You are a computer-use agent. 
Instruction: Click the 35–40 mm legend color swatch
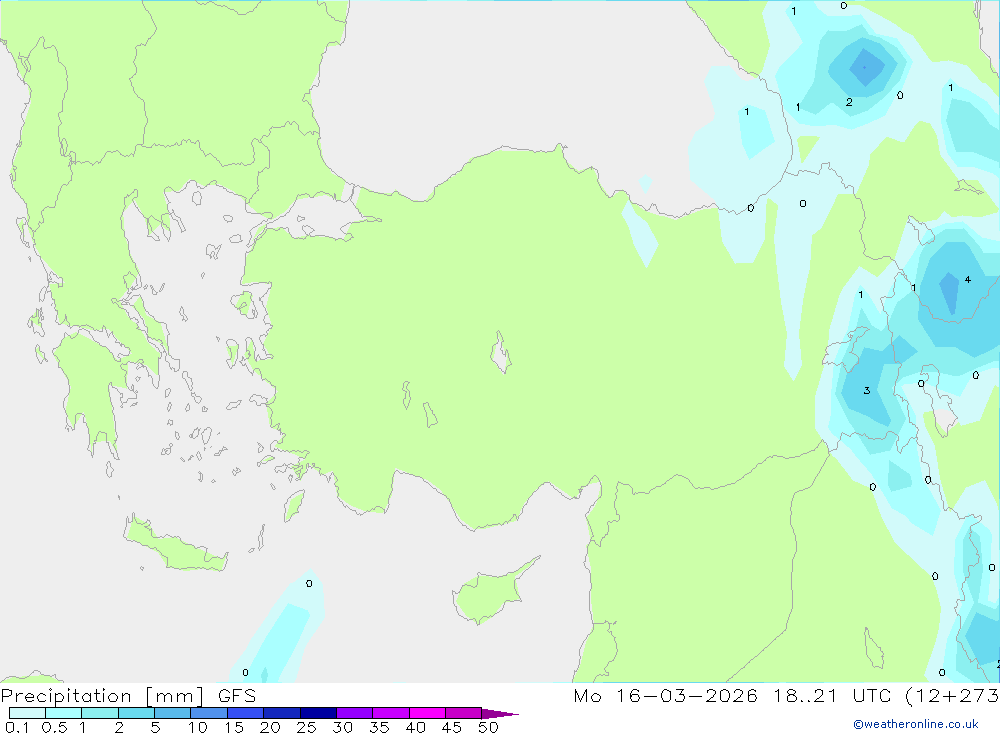[391, 713]
